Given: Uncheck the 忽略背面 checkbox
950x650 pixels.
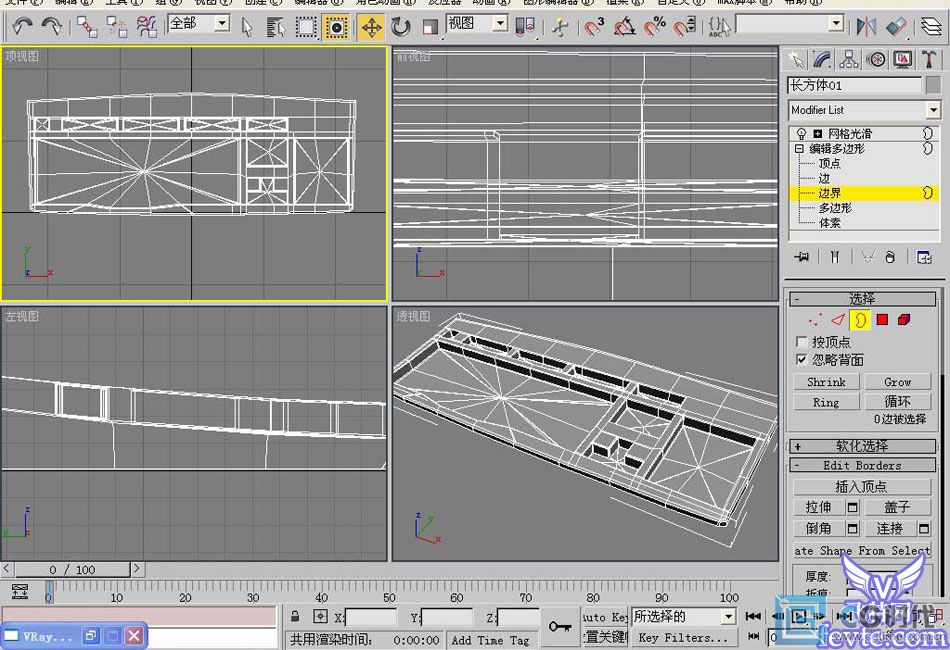Looking at the screenshot, I should [802, 360].
